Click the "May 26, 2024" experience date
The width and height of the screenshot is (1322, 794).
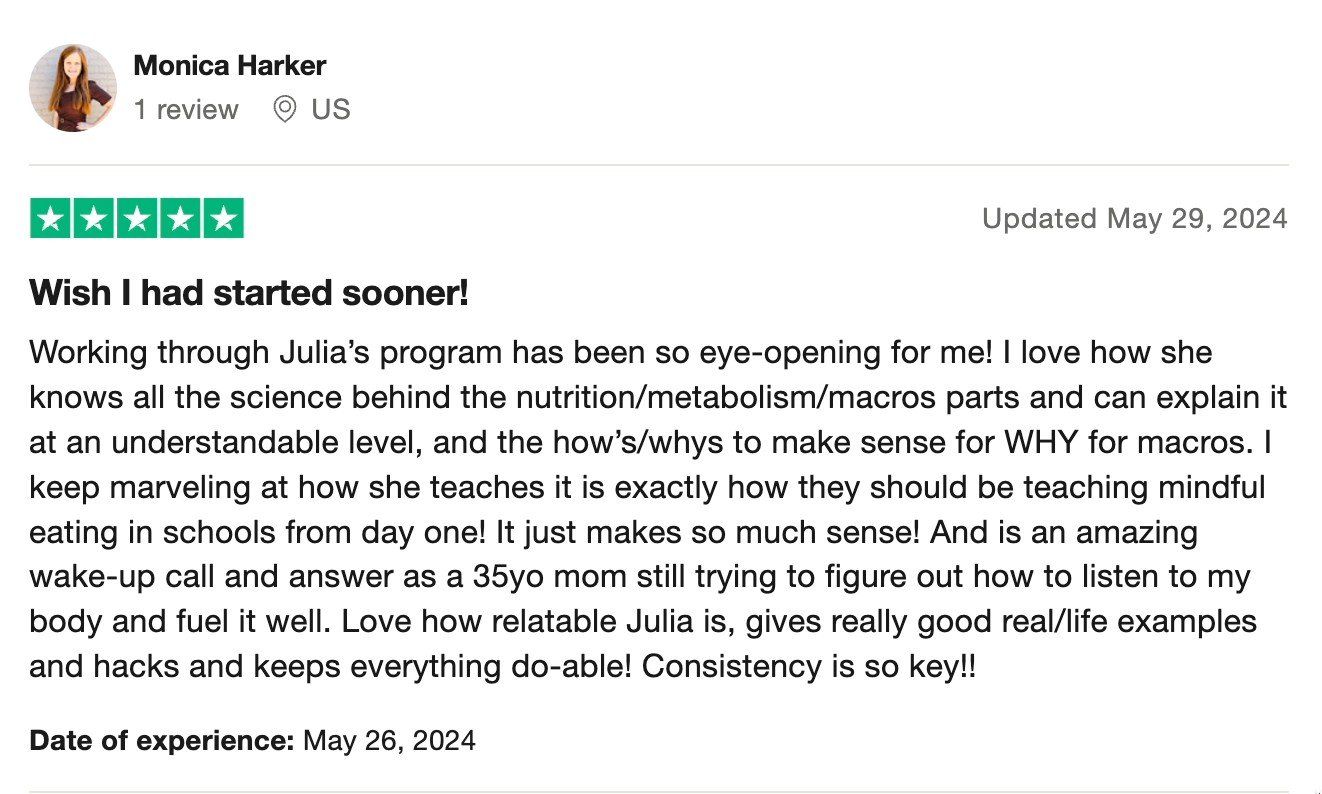pos(389,741)
